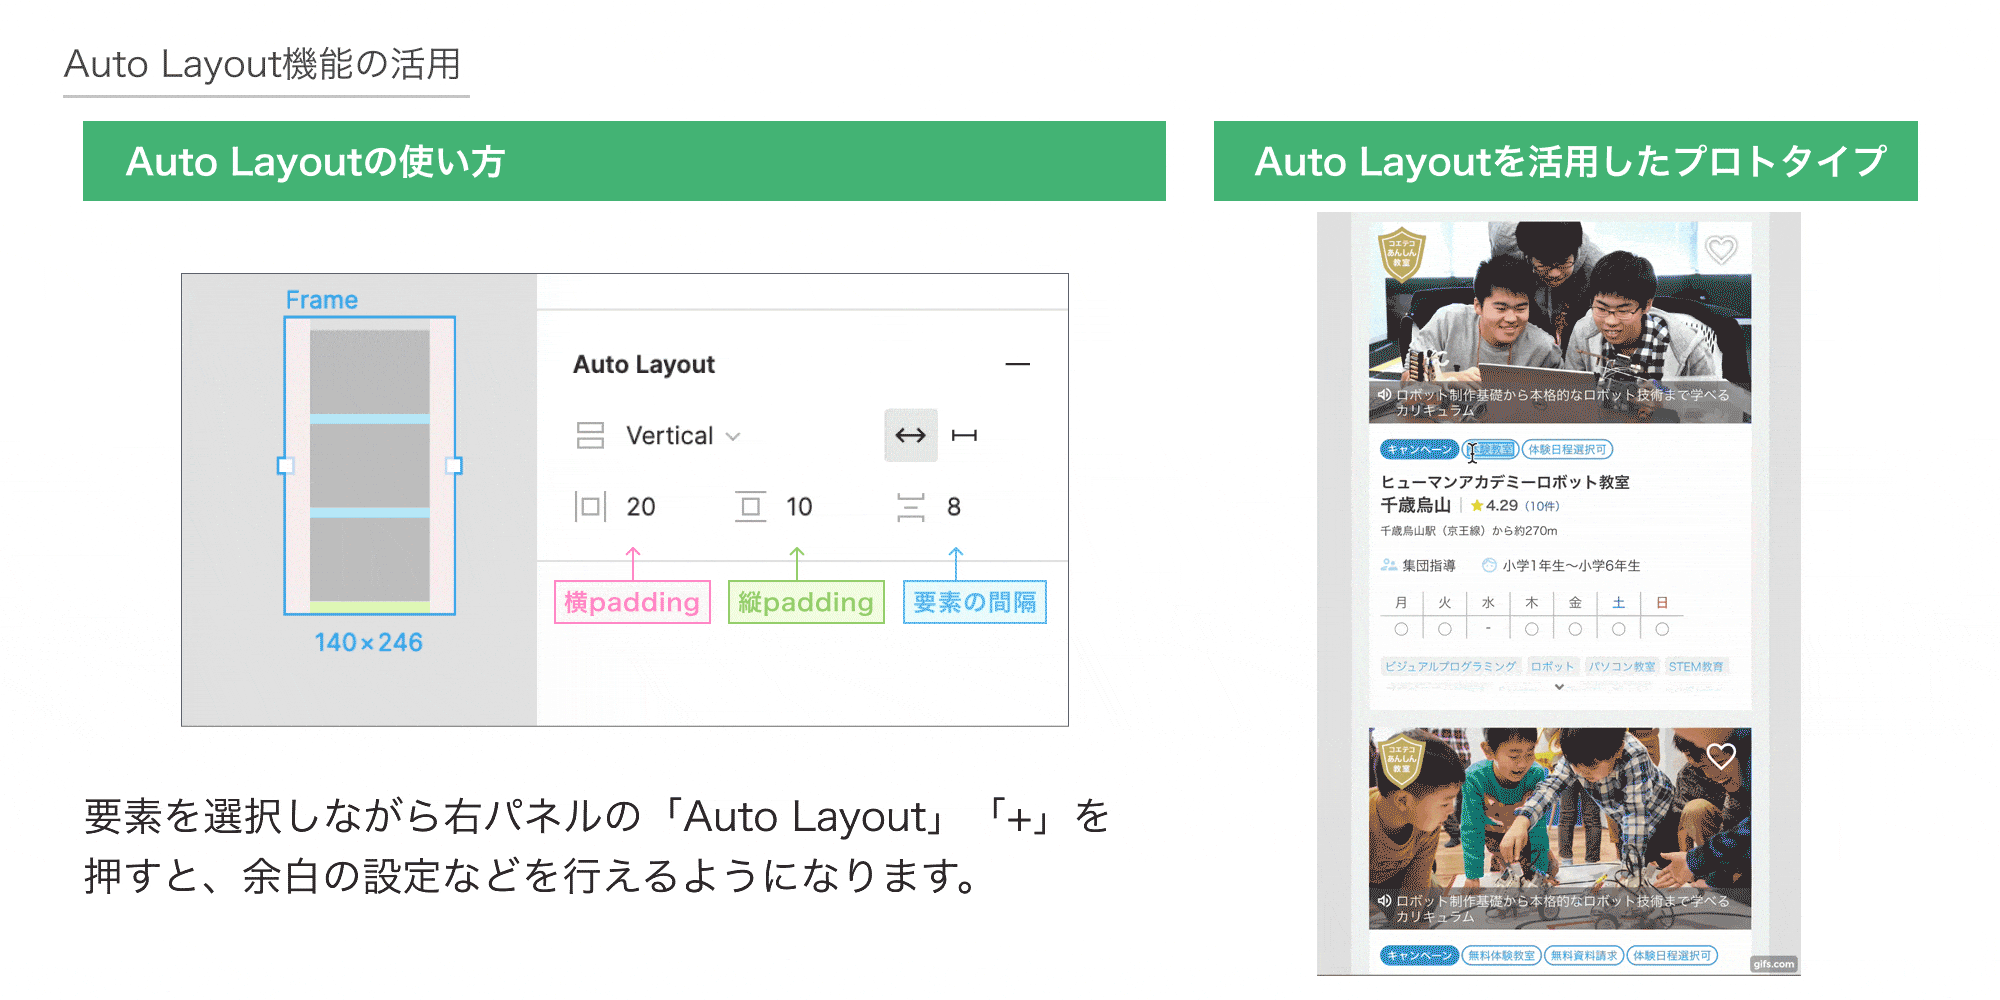Click the STEM教育 category tag
The height and width of the screenshot is (1000, 2000).
click(x=1696, y=667)
